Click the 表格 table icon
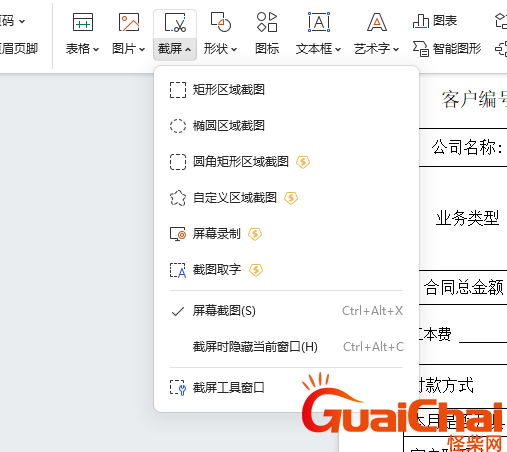 coord(83,22)
